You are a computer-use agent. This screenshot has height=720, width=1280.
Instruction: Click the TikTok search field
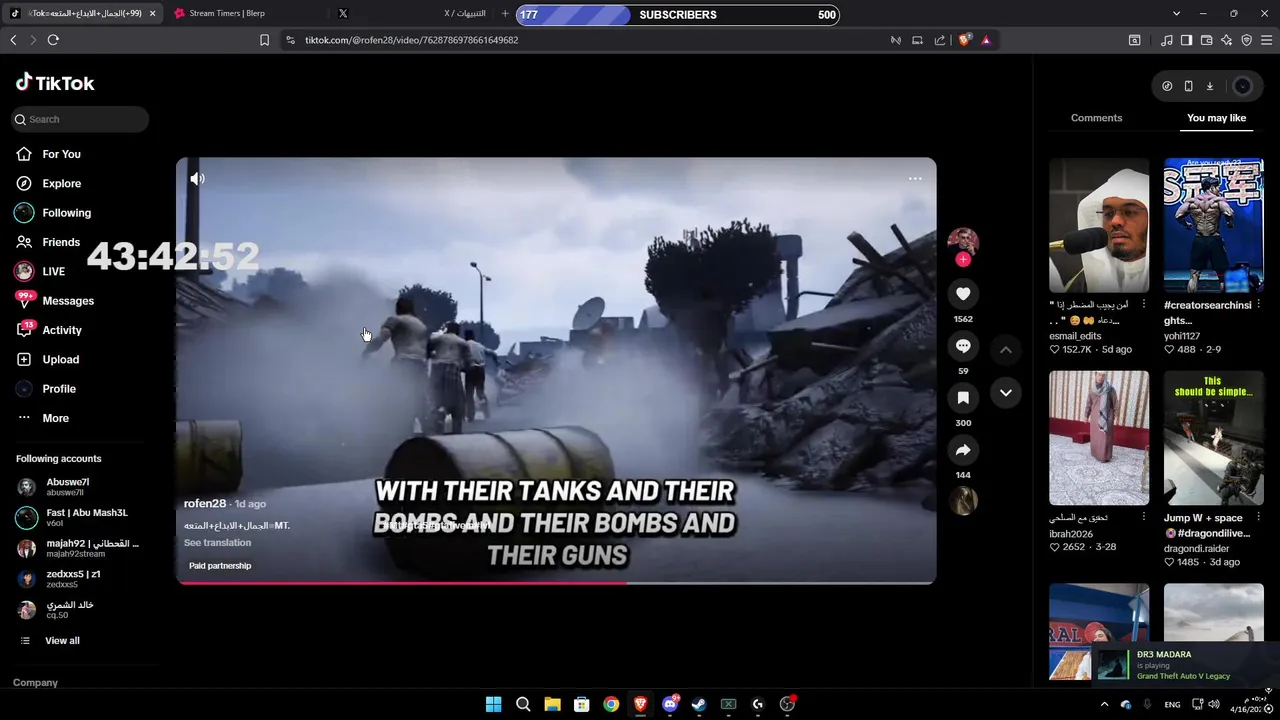[x=81, y=119]
